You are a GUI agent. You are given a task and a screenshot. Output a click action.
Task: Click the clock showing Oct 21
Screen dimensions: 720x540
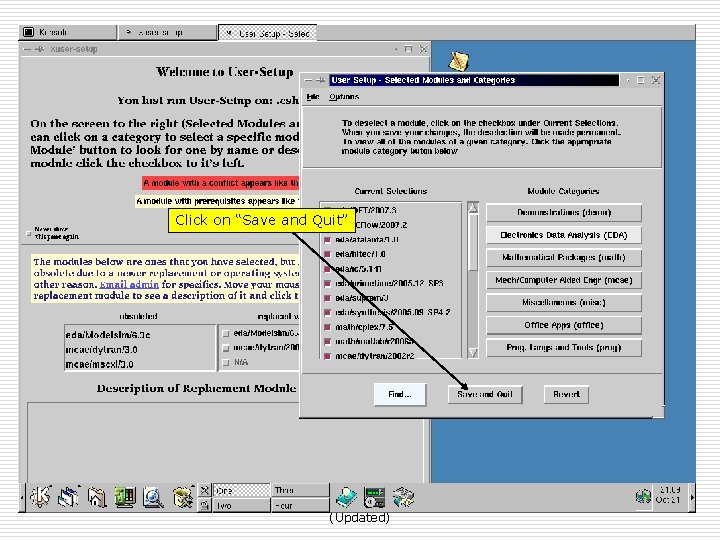coord(669,495)
